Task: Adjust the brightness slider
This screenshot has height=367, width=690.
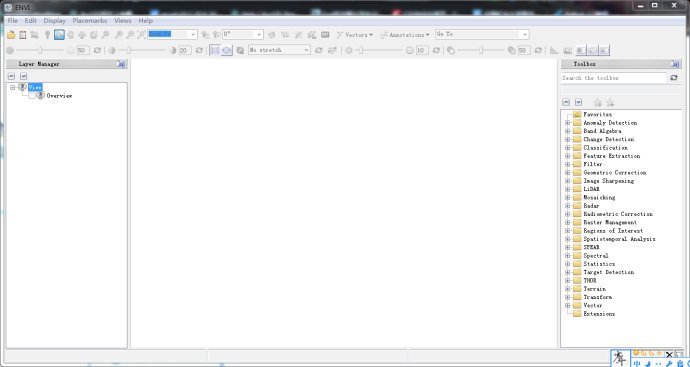Action: (40, 51)
